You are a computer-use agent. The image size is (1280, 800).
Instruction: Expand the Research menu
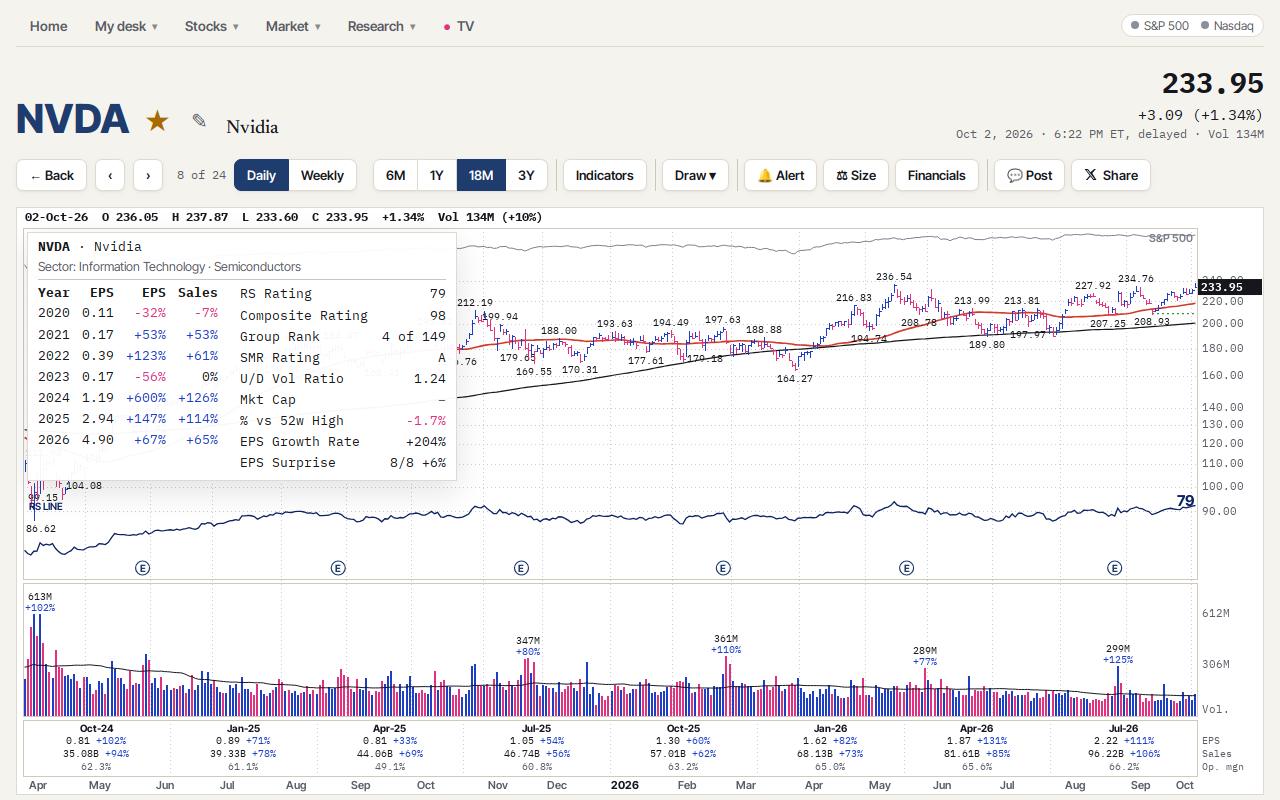382,26
